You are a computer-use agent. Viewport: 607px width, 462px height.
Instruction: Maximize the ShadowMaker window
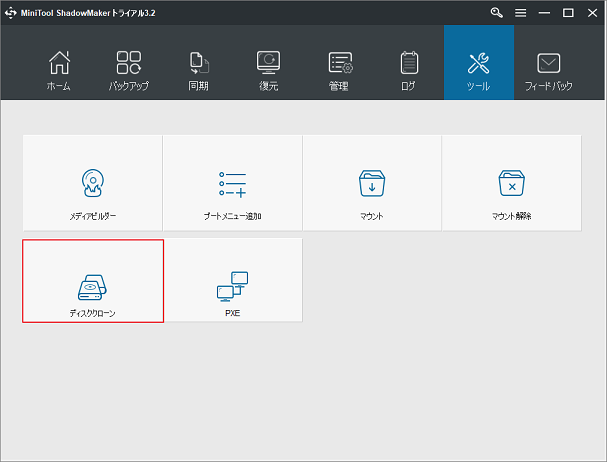coord(568,13)
